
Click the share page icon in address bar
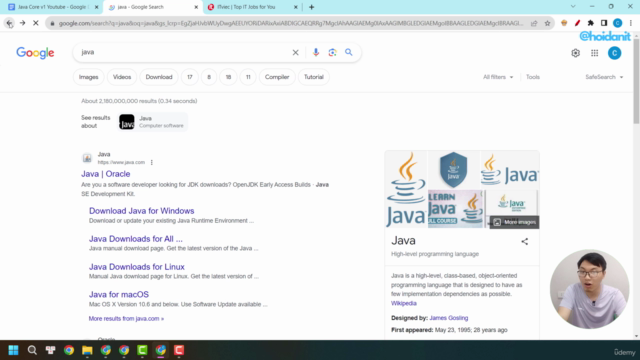[x=534, y=23]
